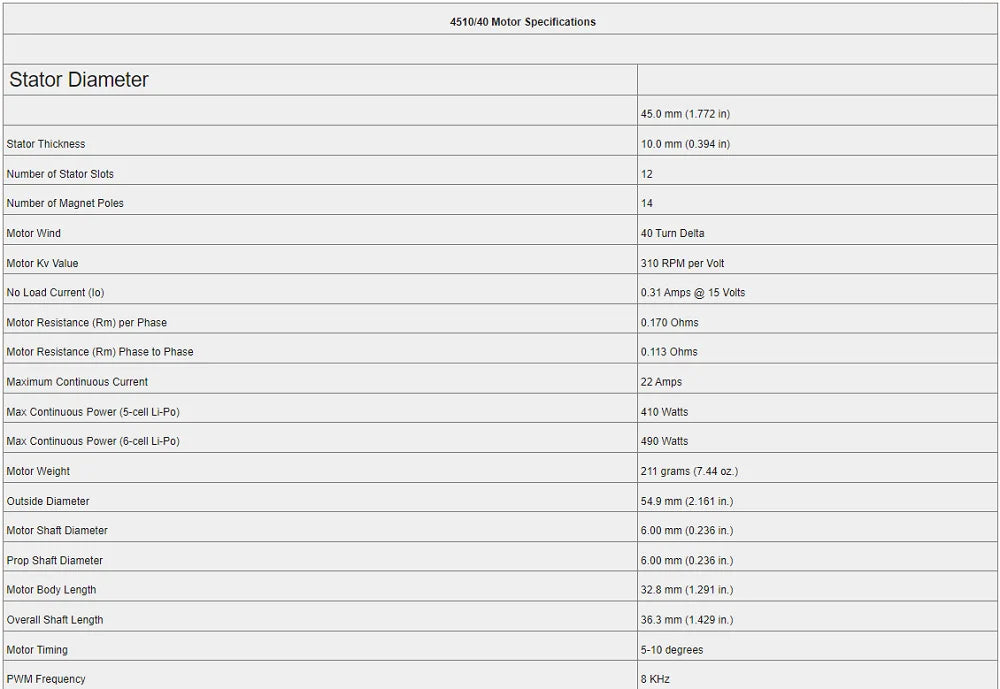The width and height of the screenshot is (1000, 689).
Task: Select the Maximum Continuous Current label
Action: point(77,382)
